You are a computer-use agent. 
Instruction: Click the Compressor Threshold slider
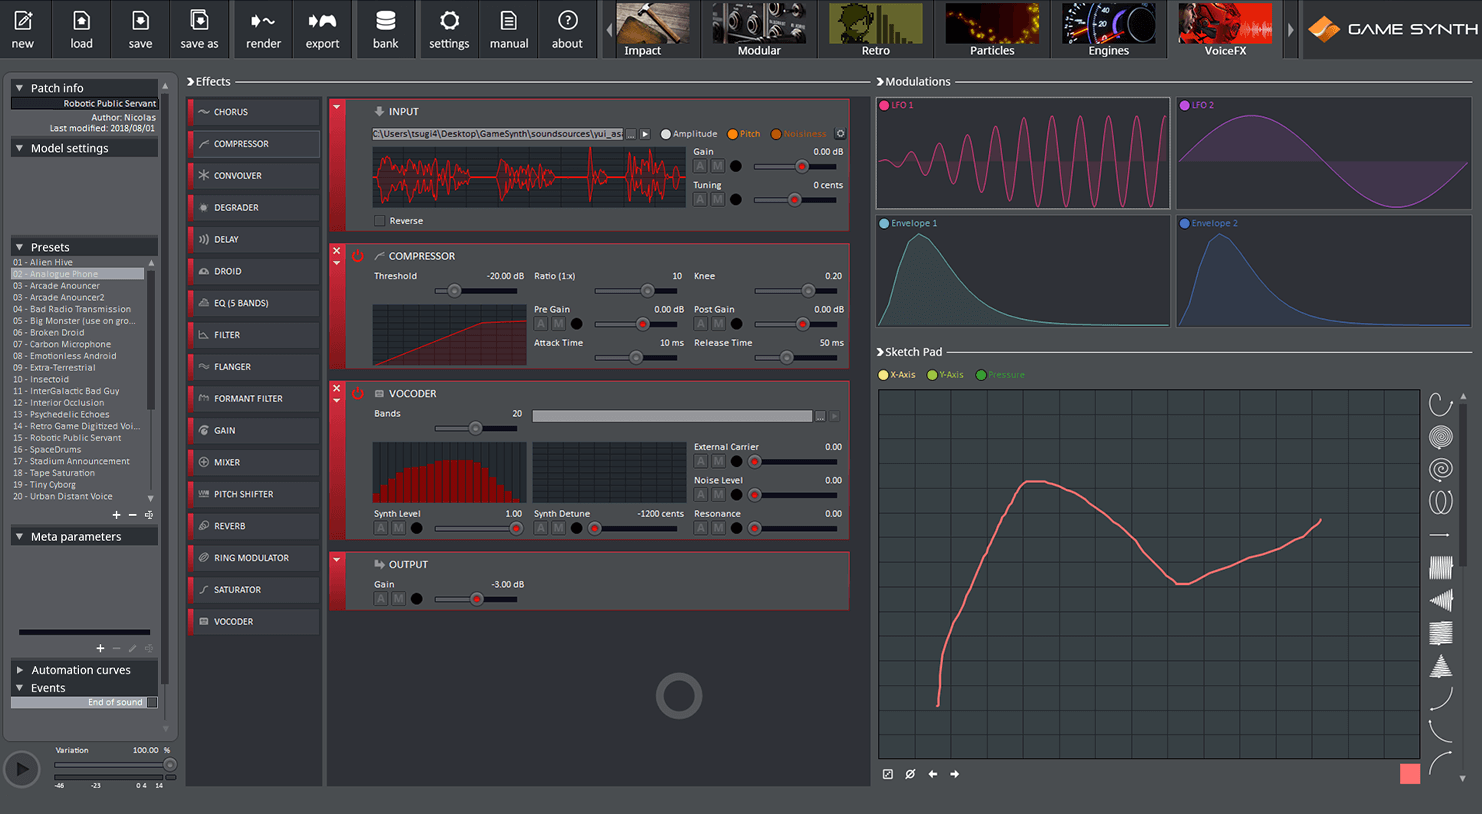tap(476, 291)
